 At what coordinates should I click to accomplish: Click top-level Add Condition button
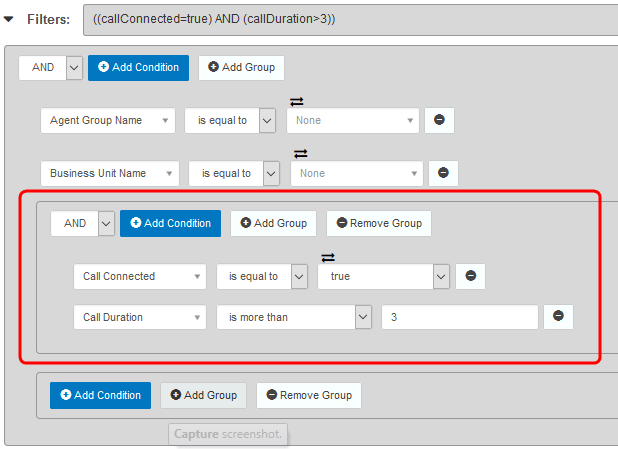click(x=138, y=67)
